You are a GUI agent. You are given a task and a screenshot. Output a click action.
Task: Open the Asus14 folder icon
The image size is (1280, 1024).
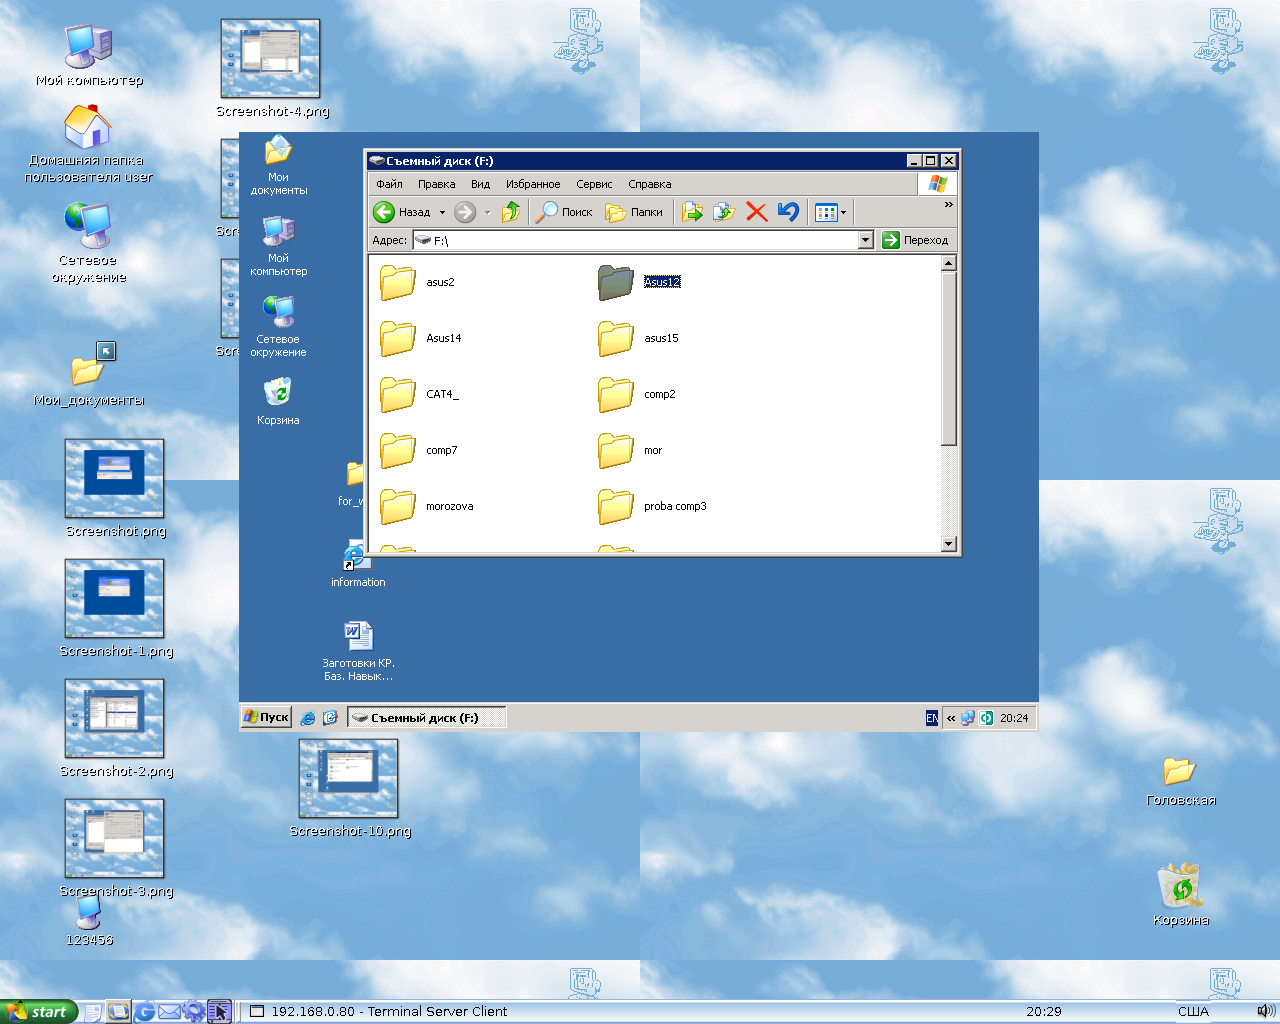[x=397, y=339]
